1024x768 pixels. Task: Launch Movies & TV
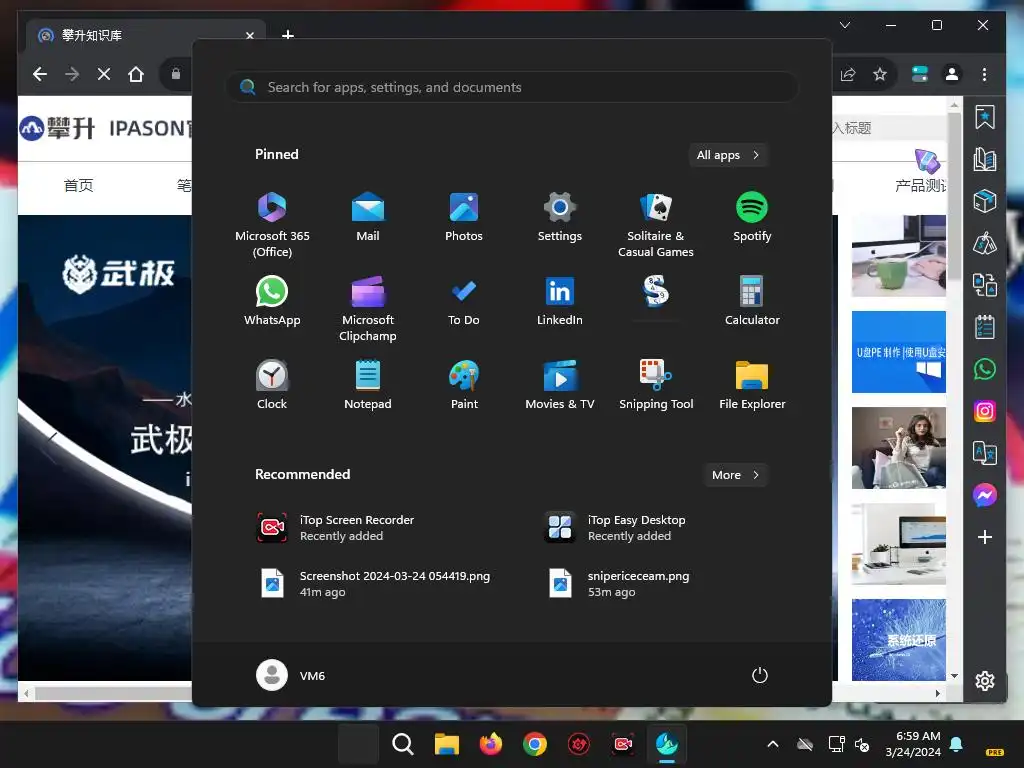[x=560, y=385]
